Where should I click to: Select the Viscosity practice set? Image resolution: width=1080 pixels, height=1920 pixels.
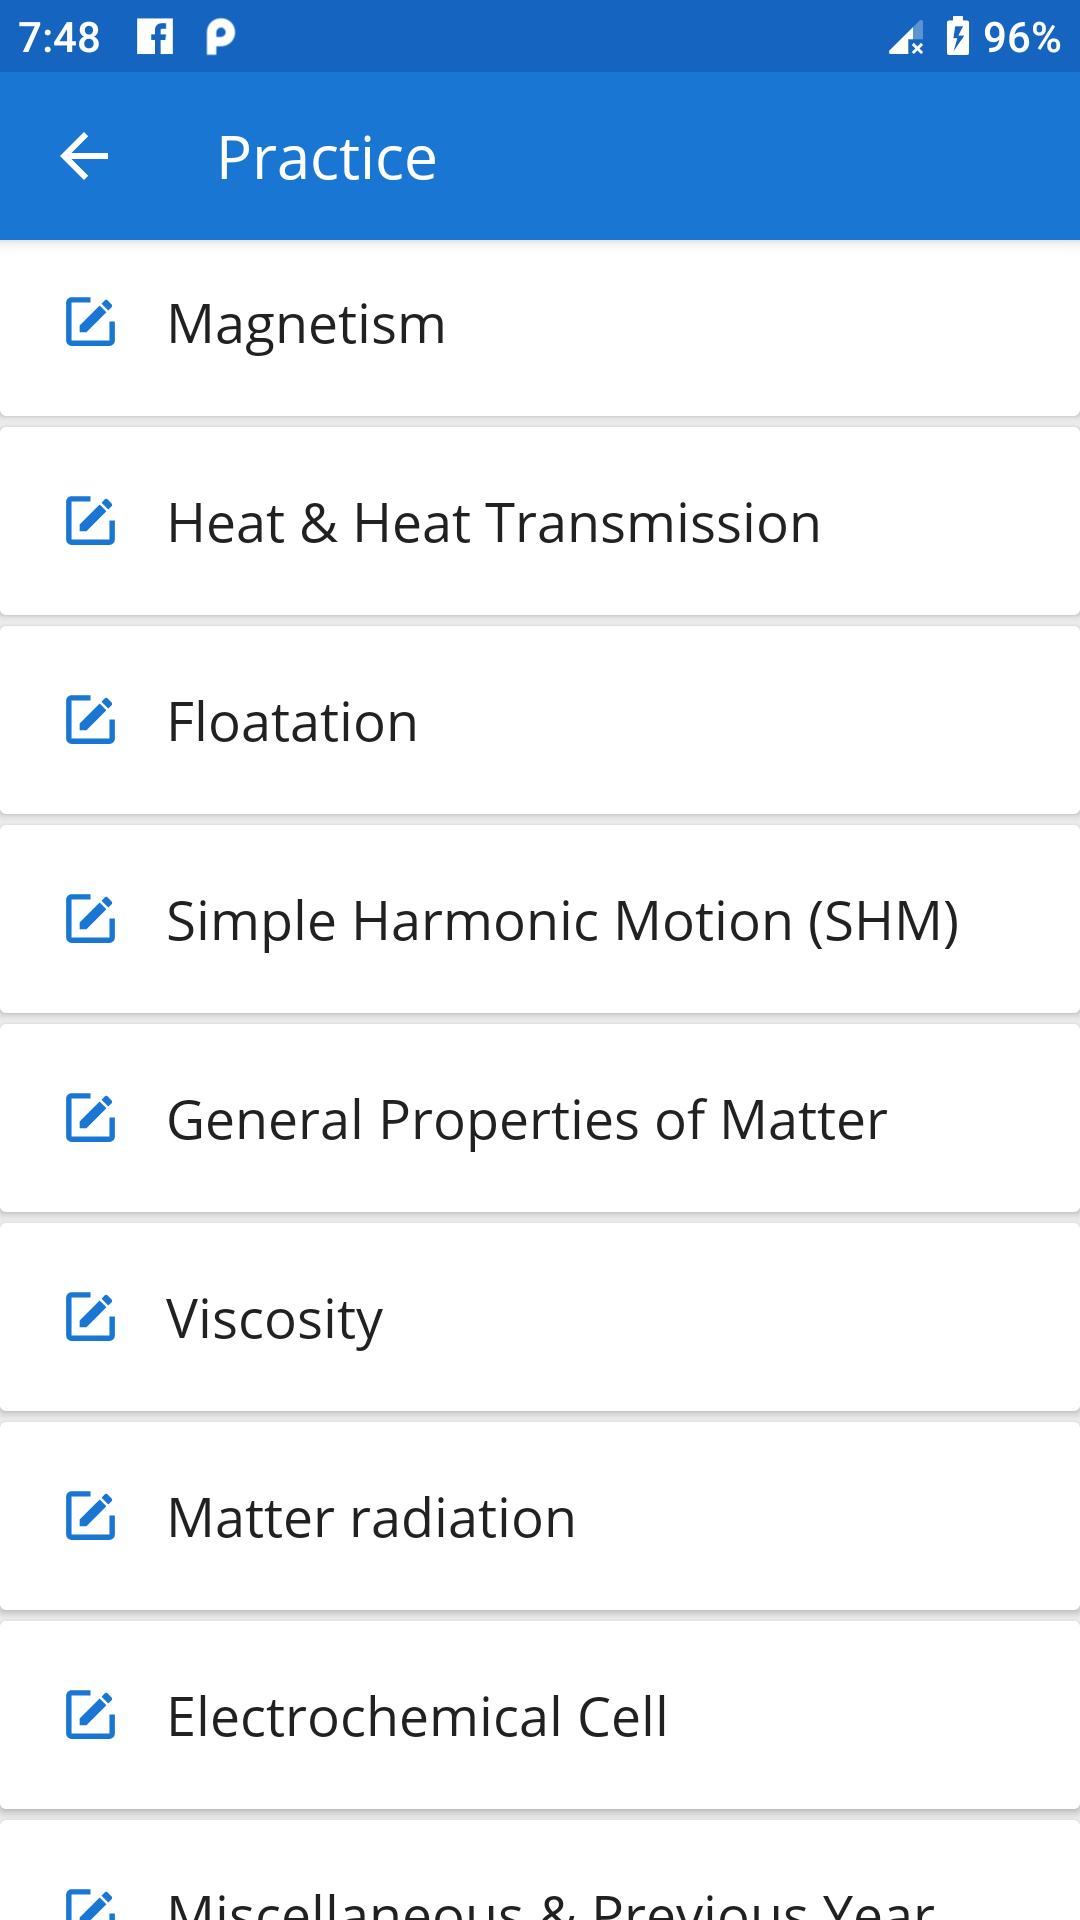pos(275,1319)
